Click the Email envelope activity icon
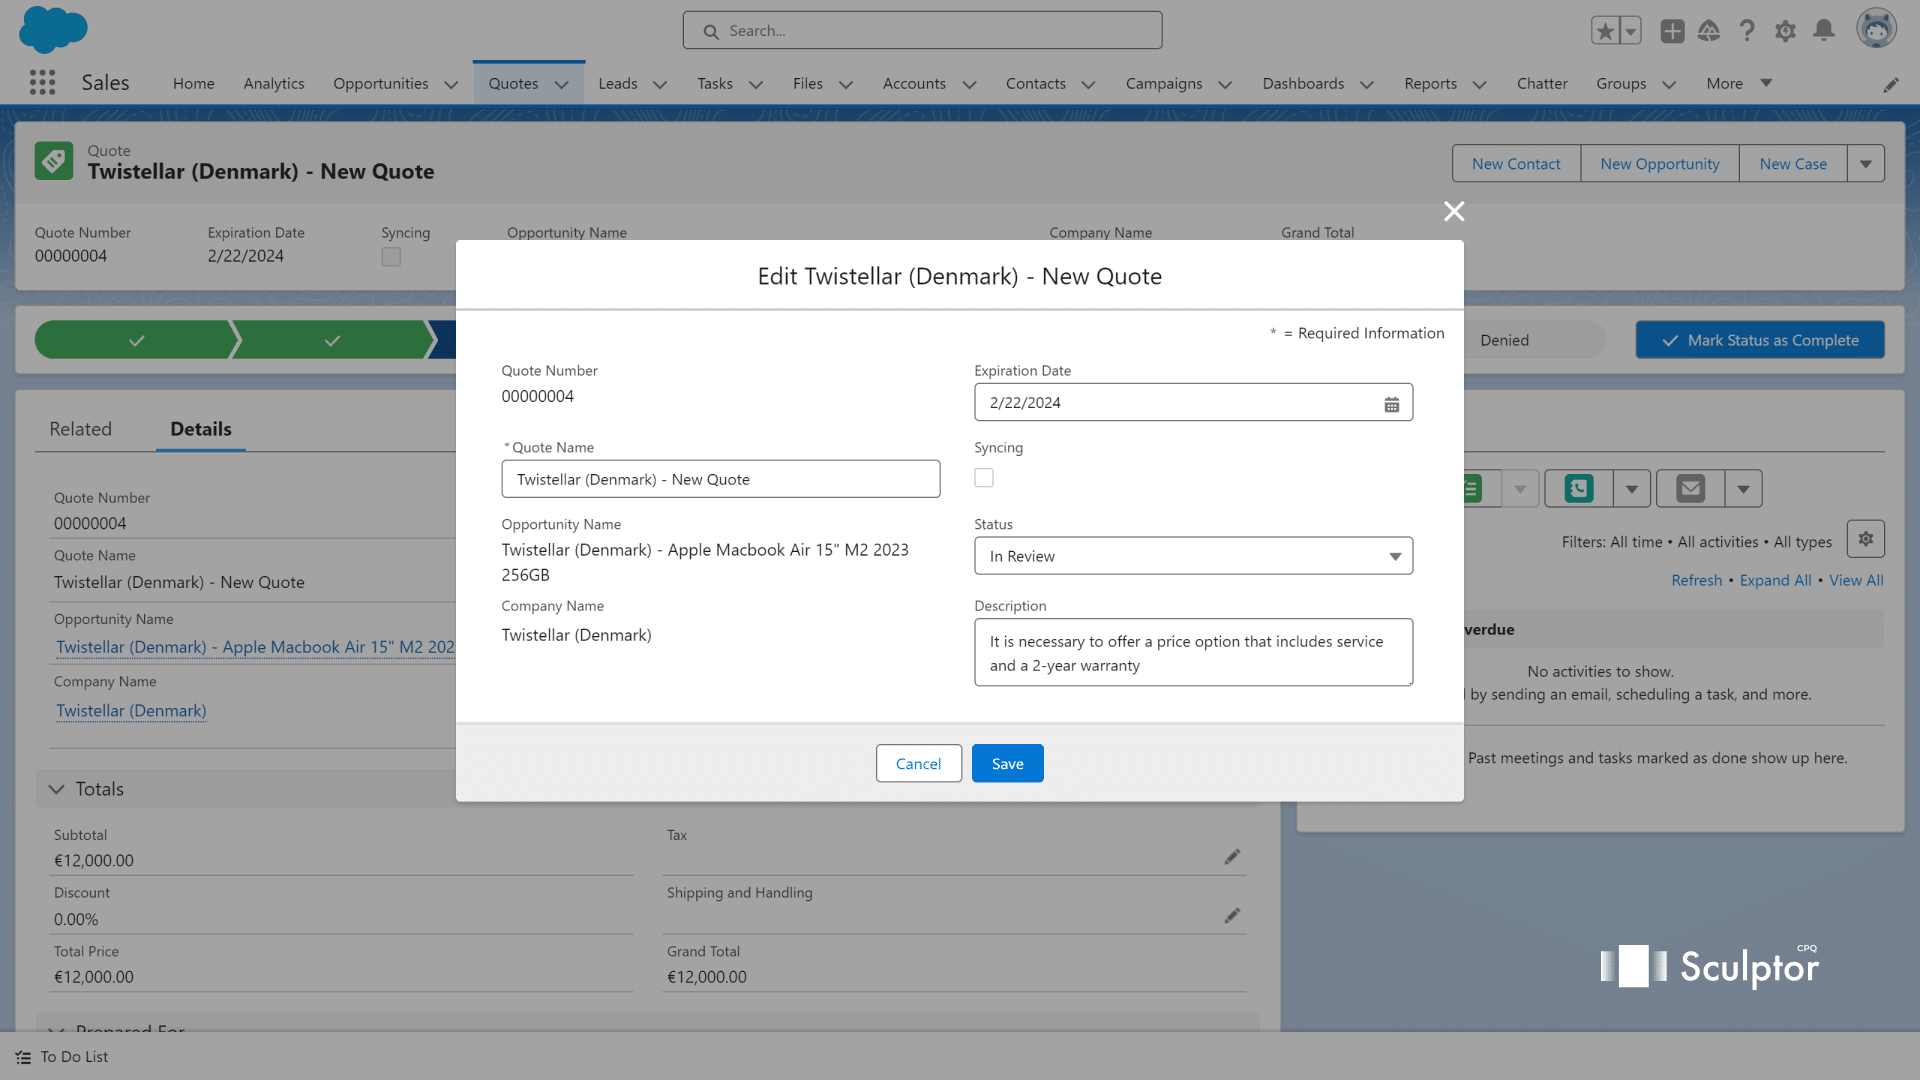The width and height of the screenshot is (1920, 1080). click(x=1691, y=489)
